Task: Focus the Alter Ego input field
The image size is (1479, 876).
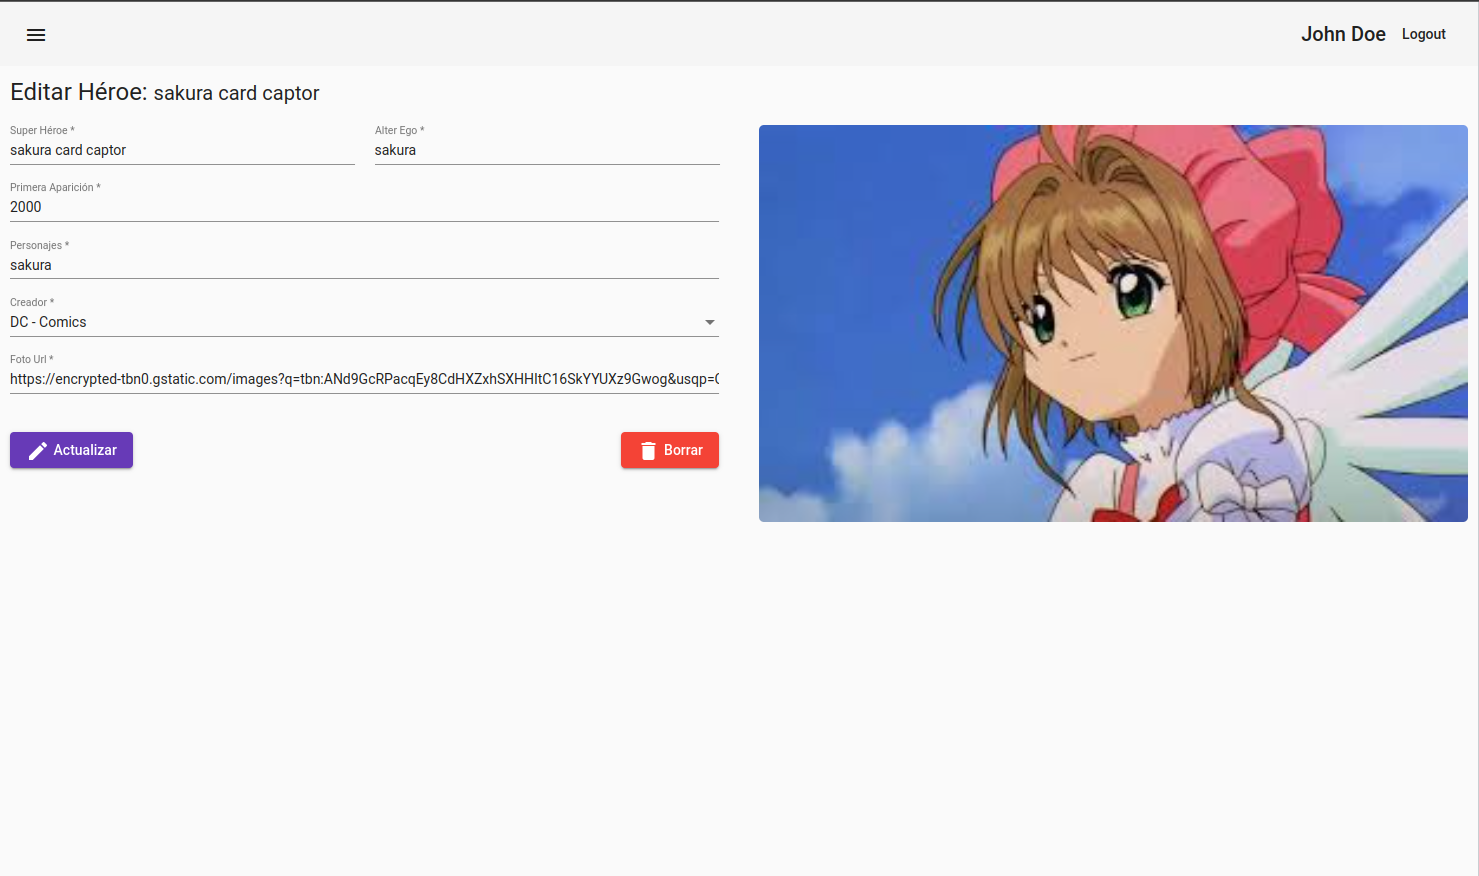Action: (547, 150)
